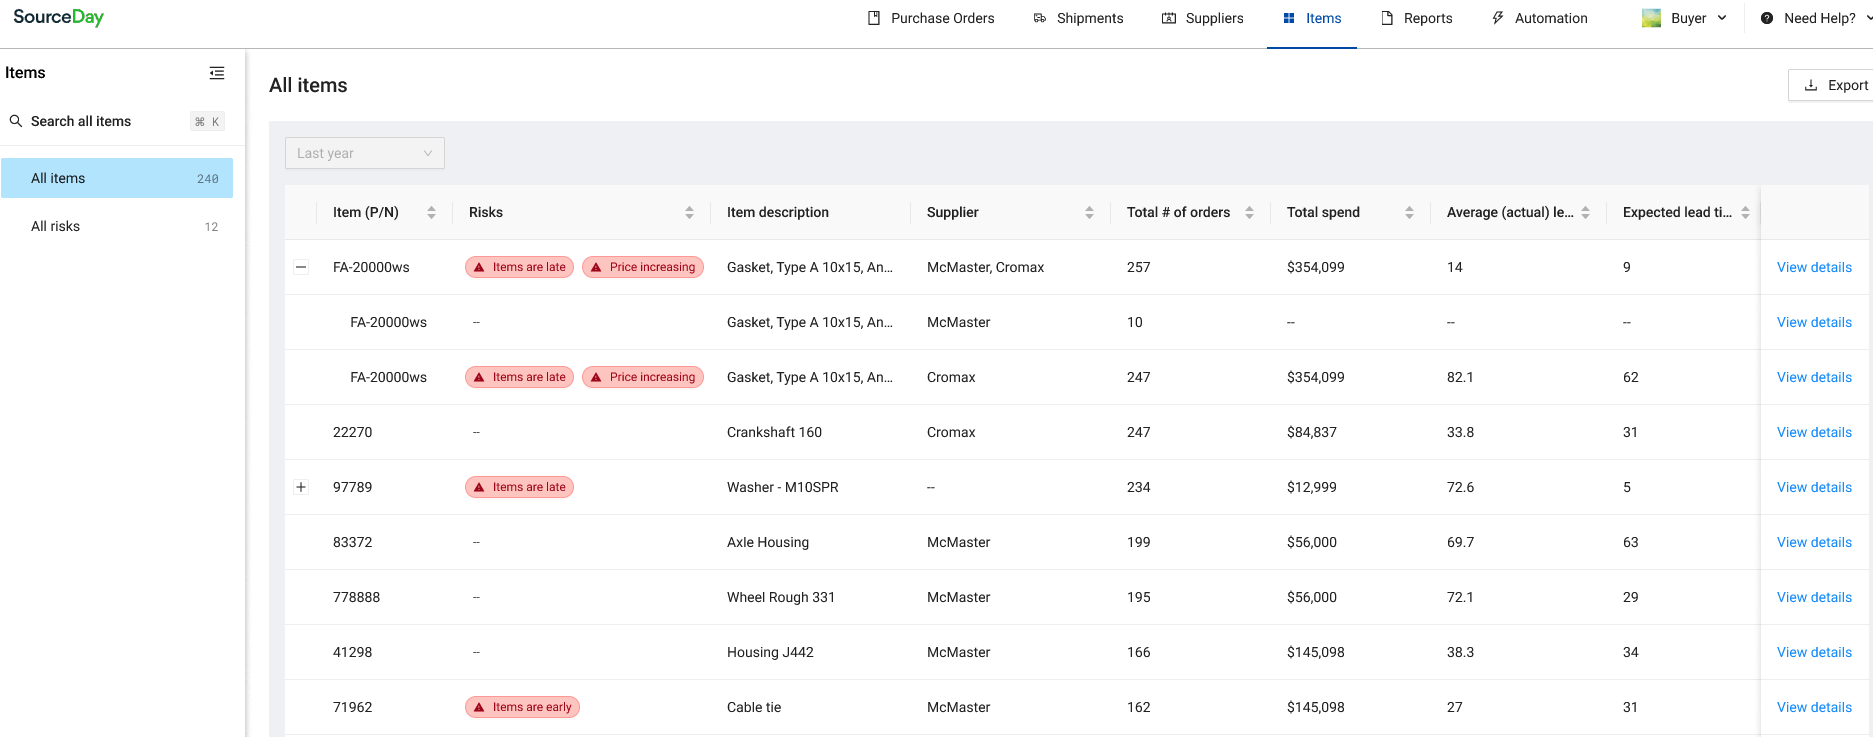1873x737 pixels.
Task: Click the SourceDay logo
Action: [x=58, y=17]
